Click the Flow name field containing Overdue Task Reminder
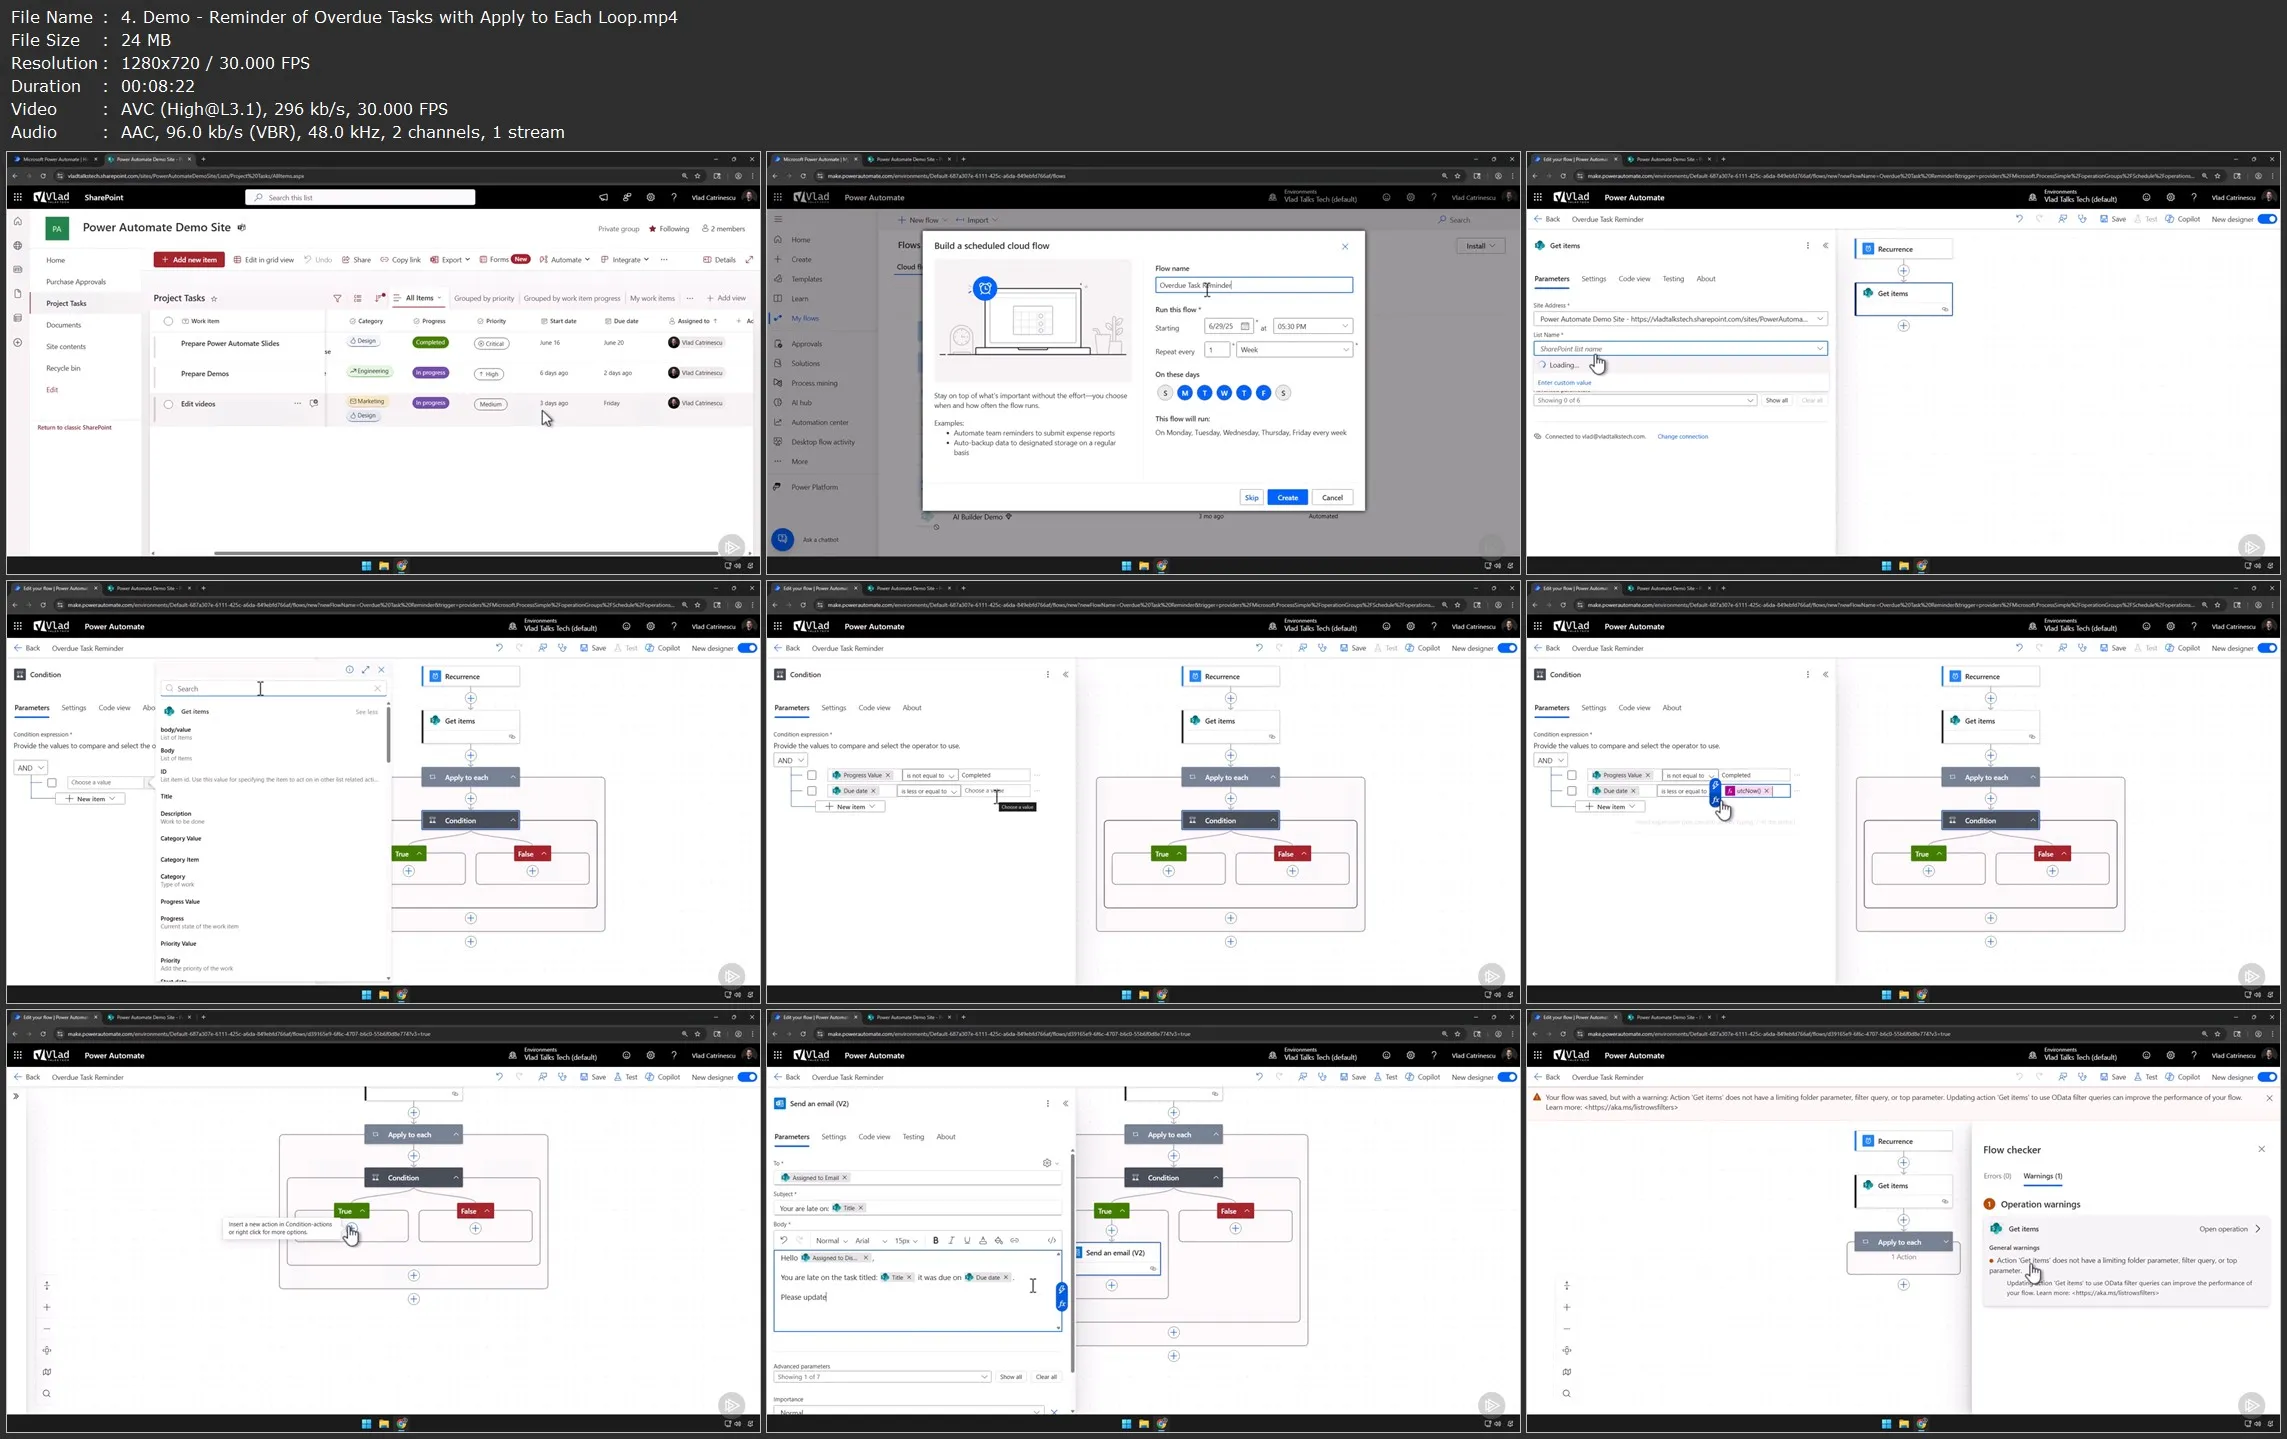 tap(1254, 285)
